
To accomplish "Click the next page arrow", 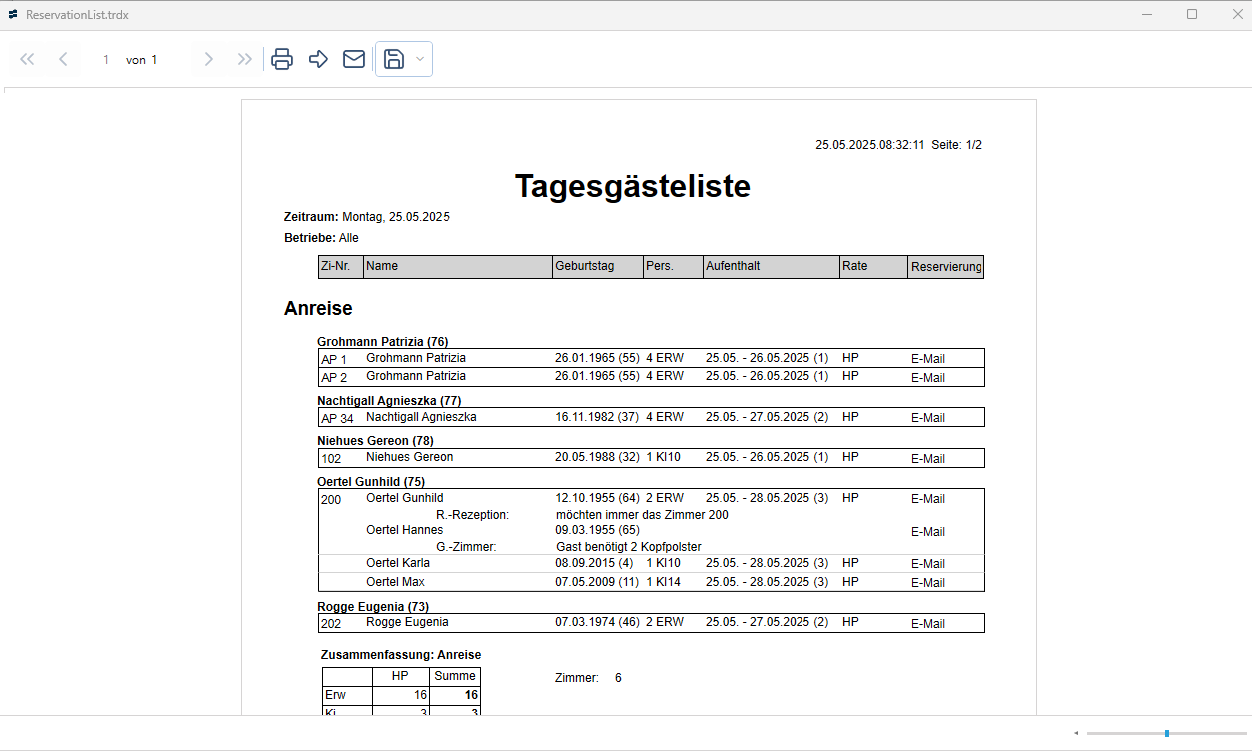I will 208,59.
